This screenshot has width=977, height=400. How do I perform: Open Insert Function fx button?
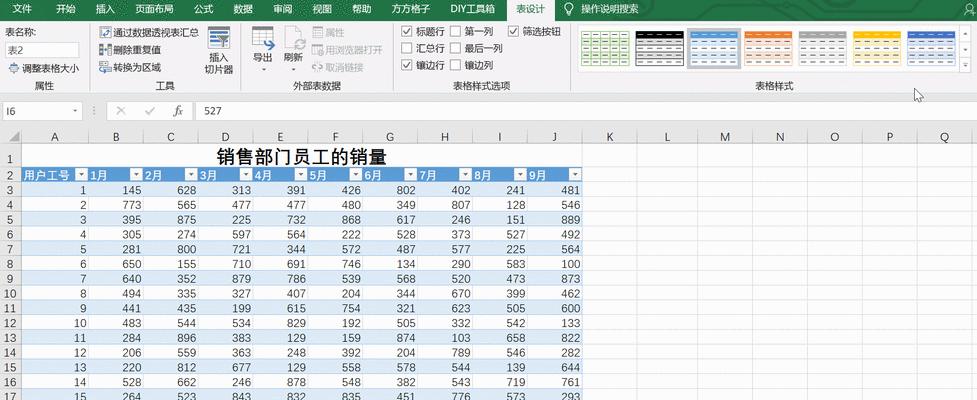coord(178,111)
